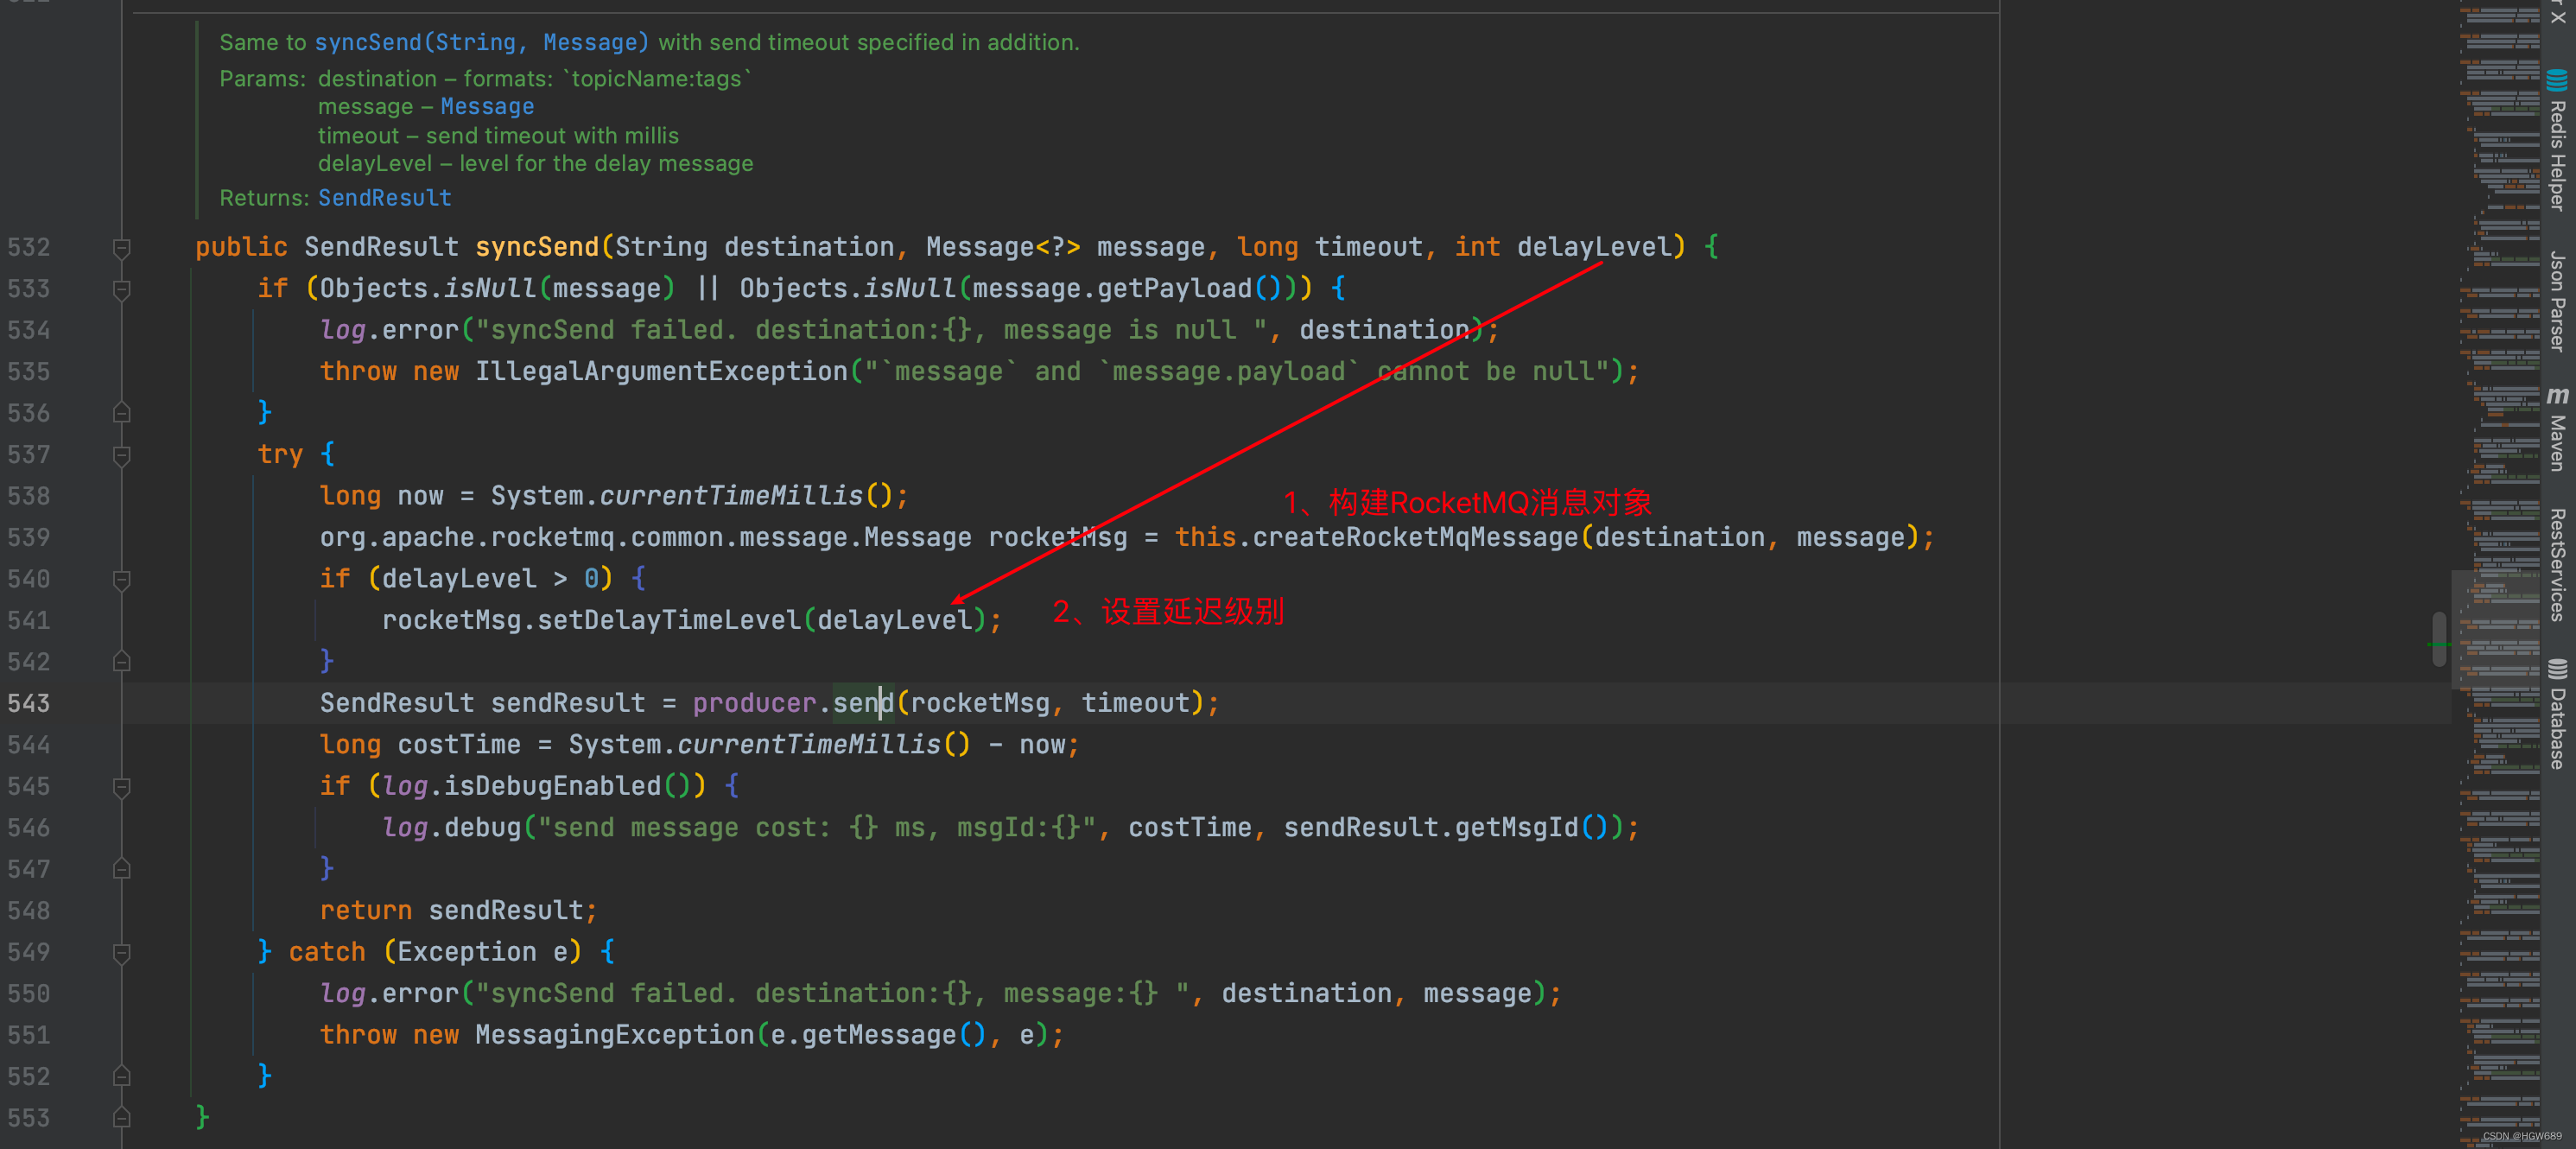Click method end fold marker at line 553
This screenshot has width=2576, height=1149.
click(x=121, y=1118)
